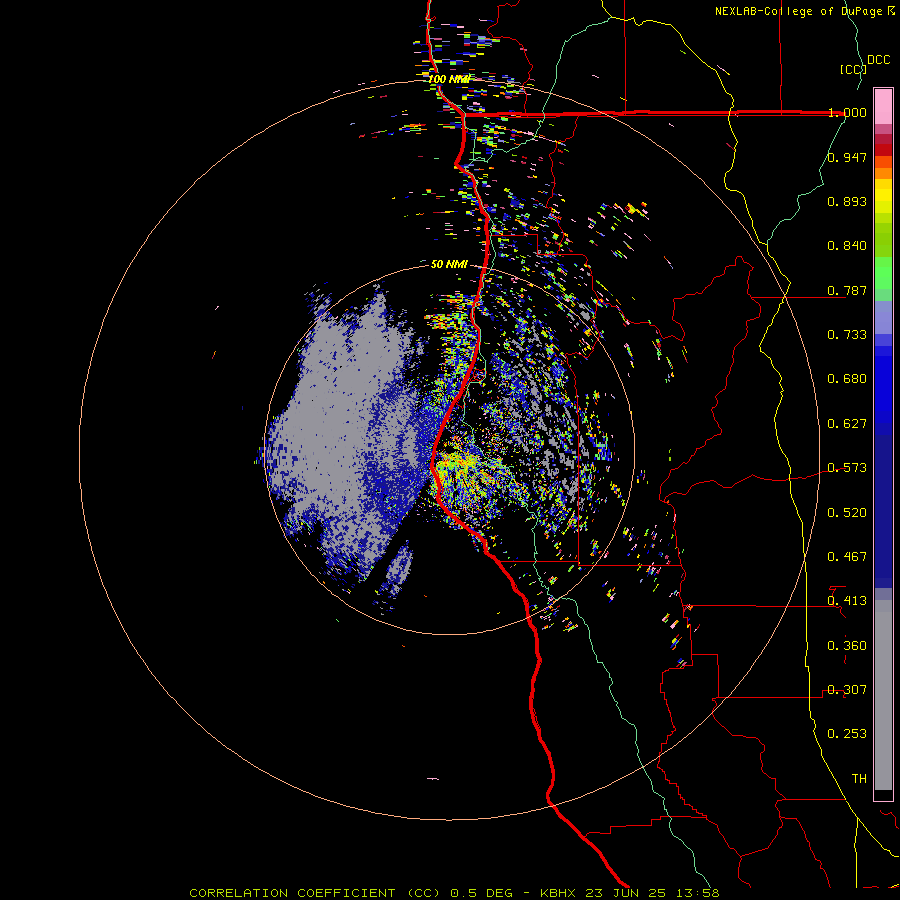Click the 100 NMI range ring label

click(x=449, y=79)
